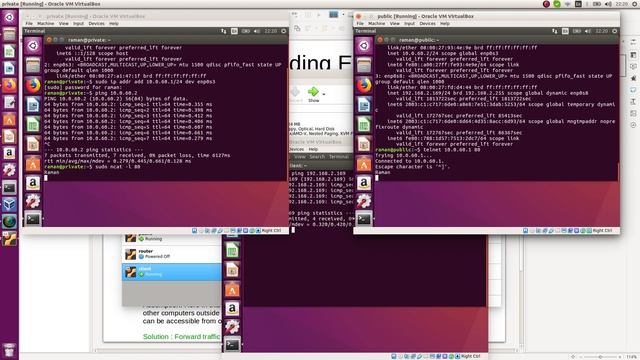Image resolution: width=640 pixels, height=360 pixels.
Task: Open Devices menu in the public VM window
Action: [427, 24]
